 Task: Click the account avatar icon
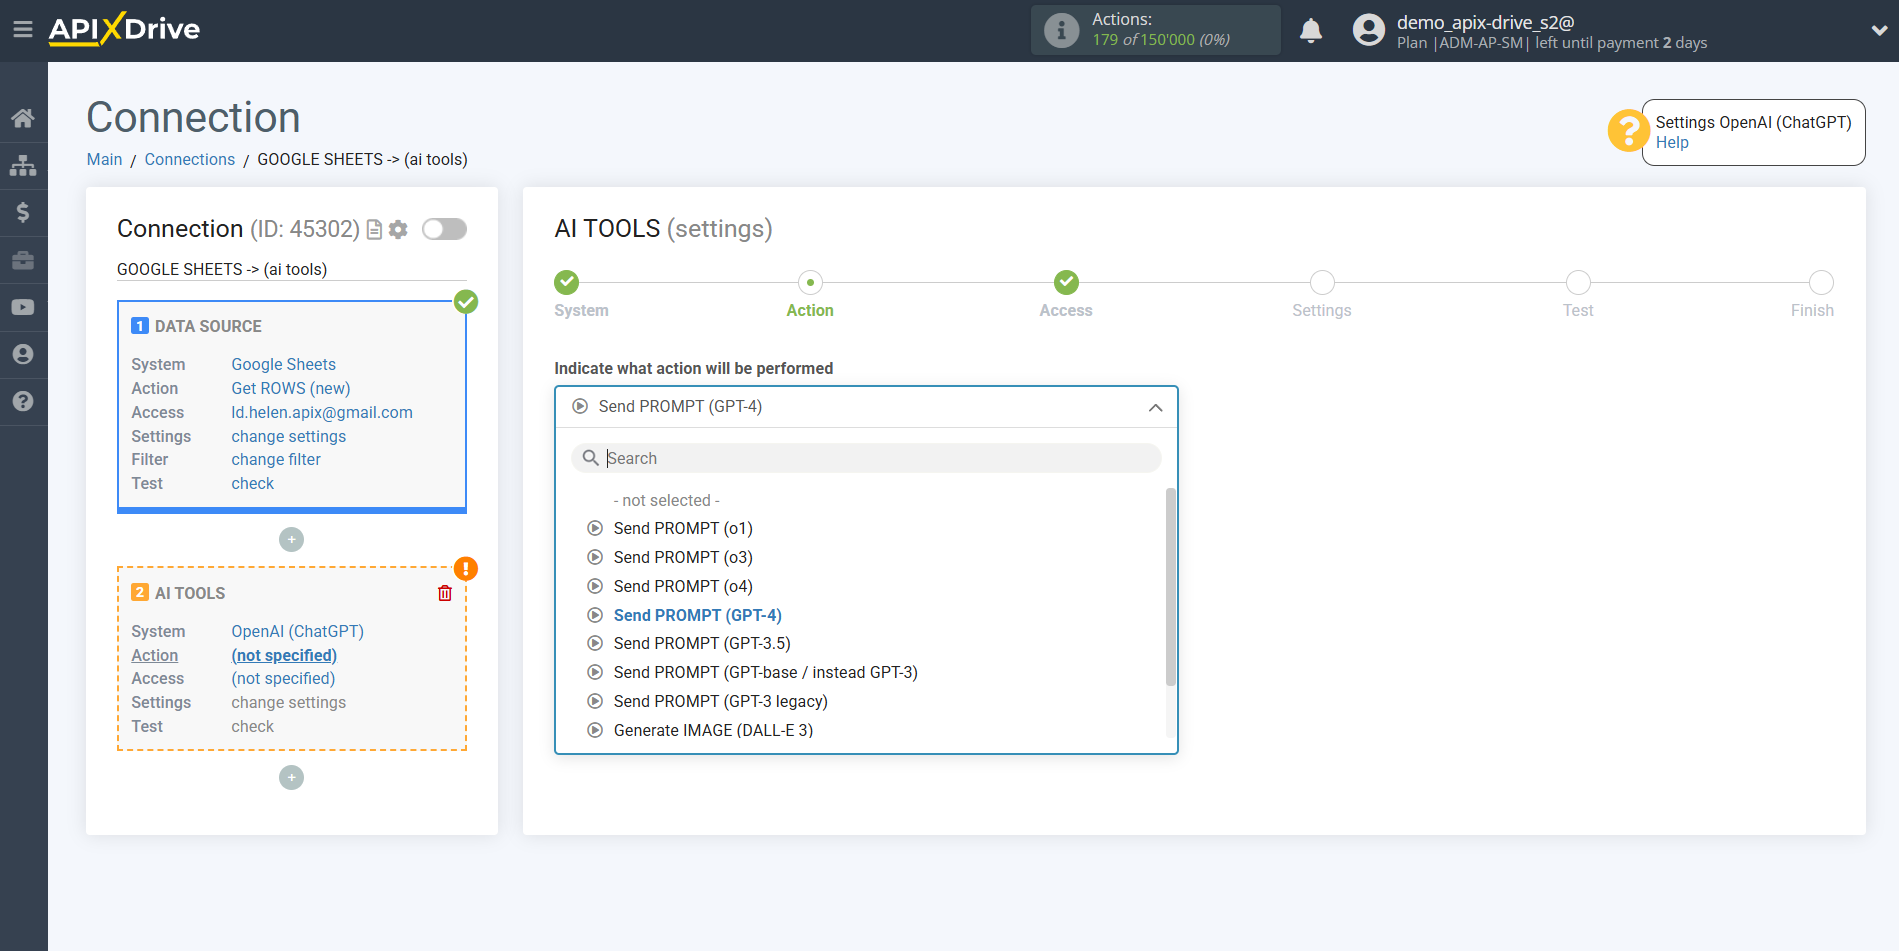click(x=1369, y=30)
